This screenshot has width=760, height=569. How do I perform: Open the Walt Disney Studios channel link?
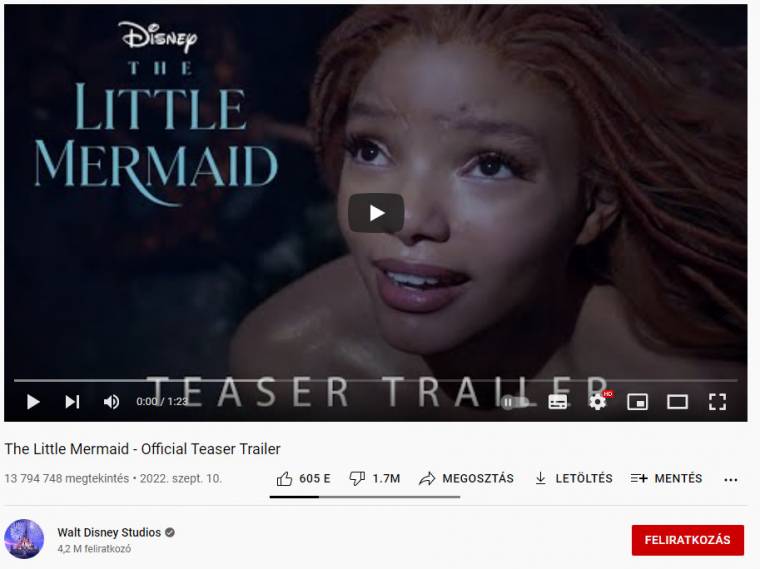[109, 533]
